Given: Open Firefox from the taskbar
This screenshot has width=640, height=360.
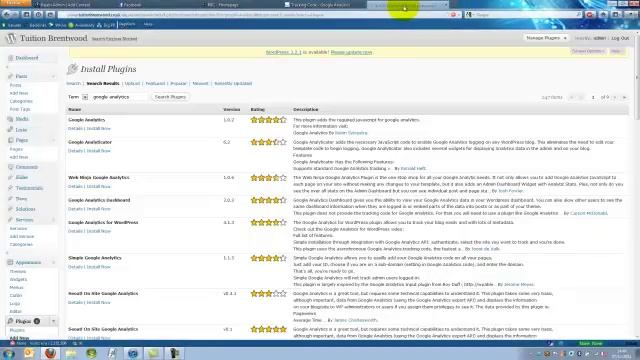Looking at the screenshot, I should coord(50,353).
